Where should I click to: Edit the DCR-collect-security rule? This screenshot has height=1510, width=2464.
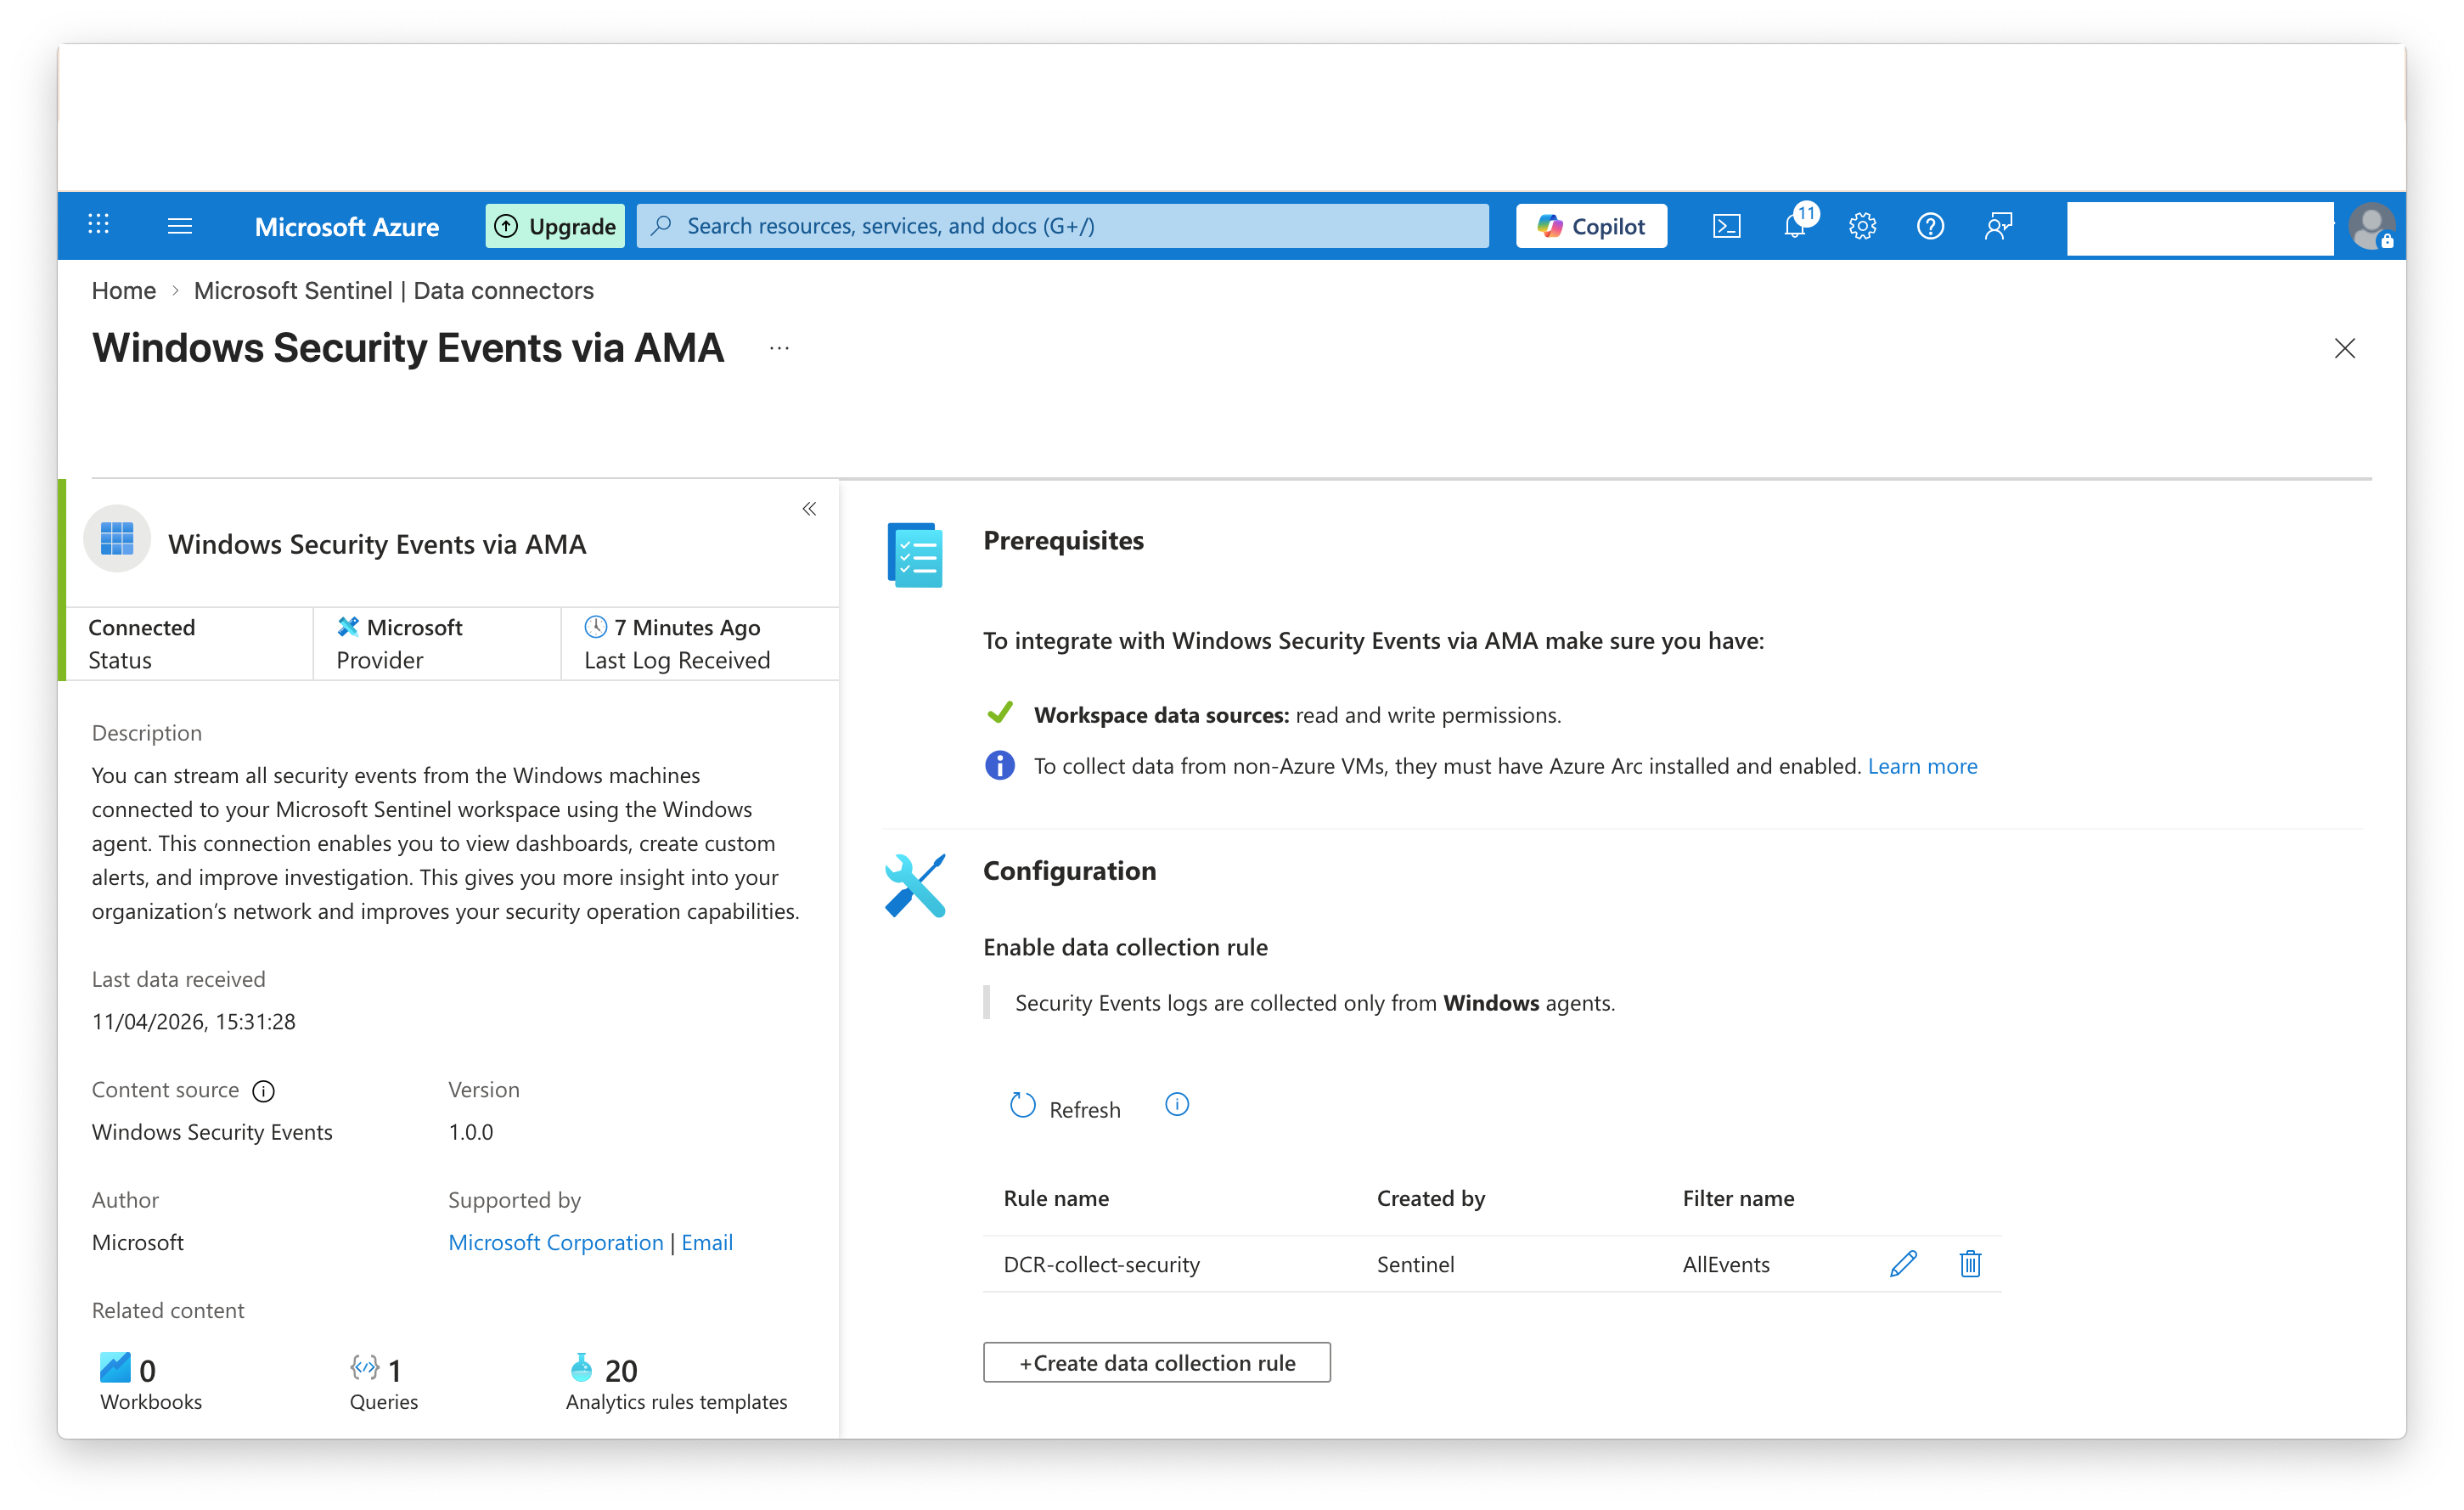1903,1264
